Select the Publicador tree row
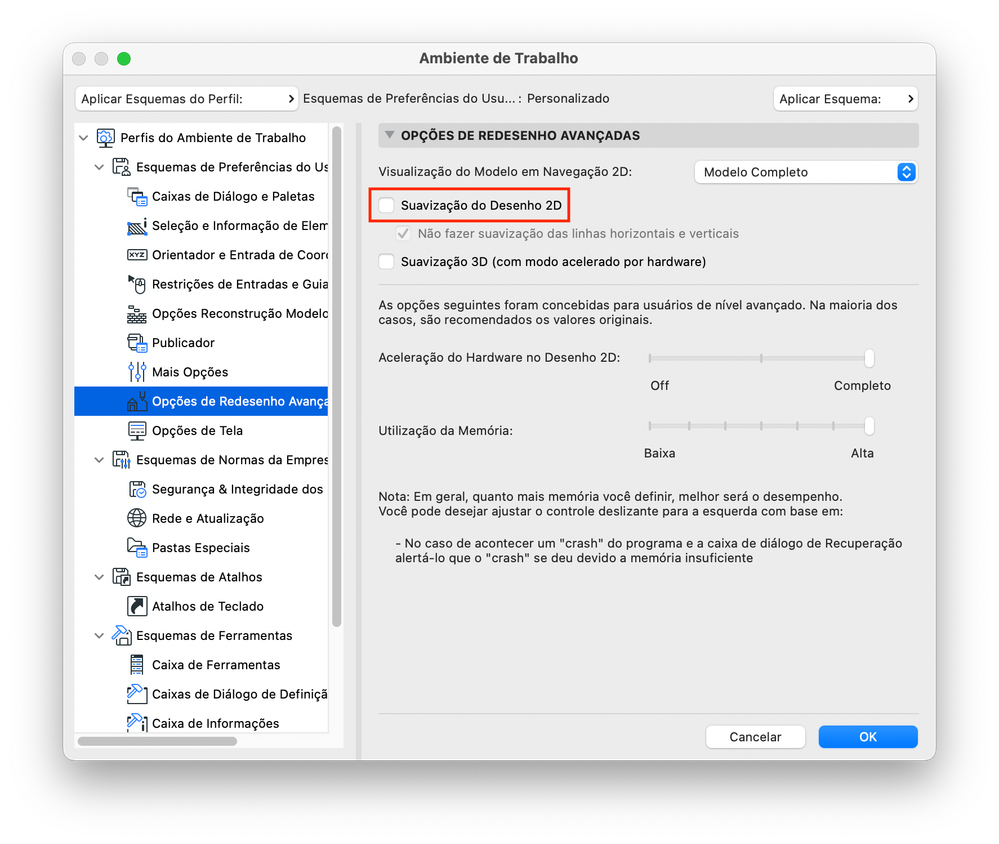Image resolution: width=999 pixels, height=844 pixels. coord(201,343)
